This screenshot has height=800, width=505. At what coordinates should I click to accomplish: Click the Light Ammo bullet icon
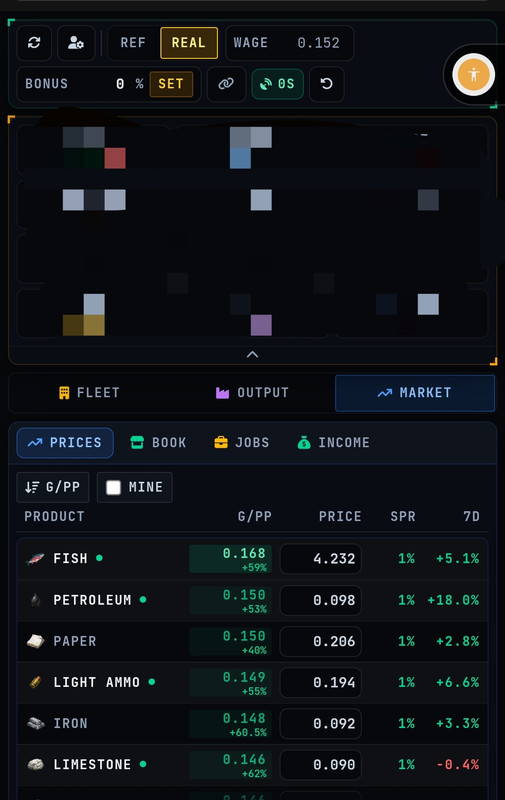(x=35, y=682)
